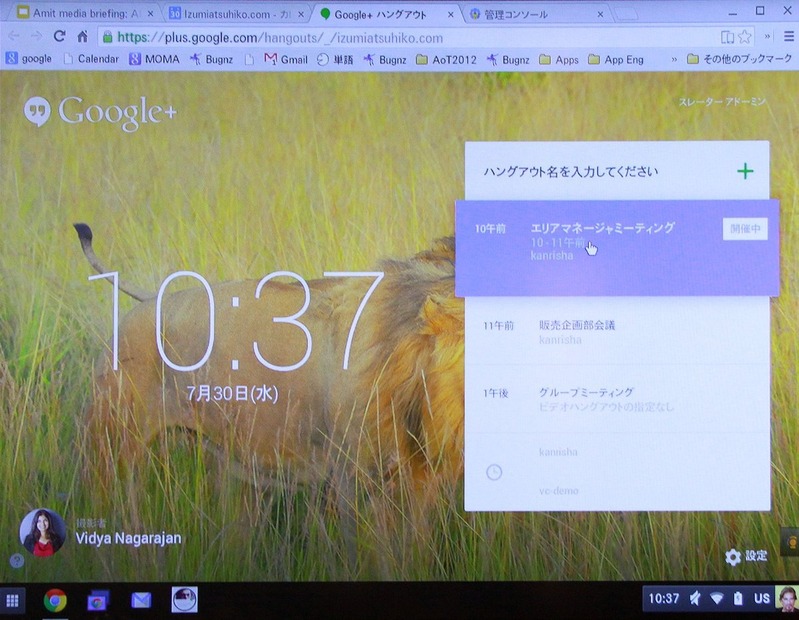Click the muted volume tray icon
Screen dimensions: 799x620
695,599
